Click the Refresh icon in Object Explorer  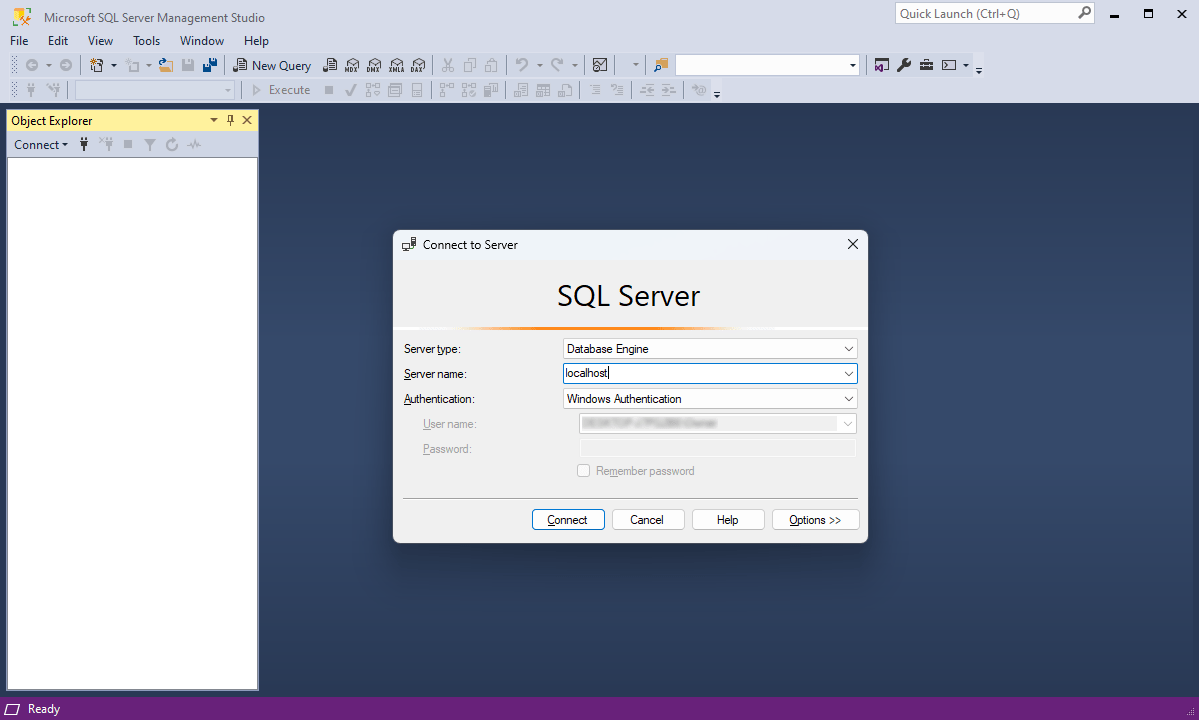[x=172, y=144]
